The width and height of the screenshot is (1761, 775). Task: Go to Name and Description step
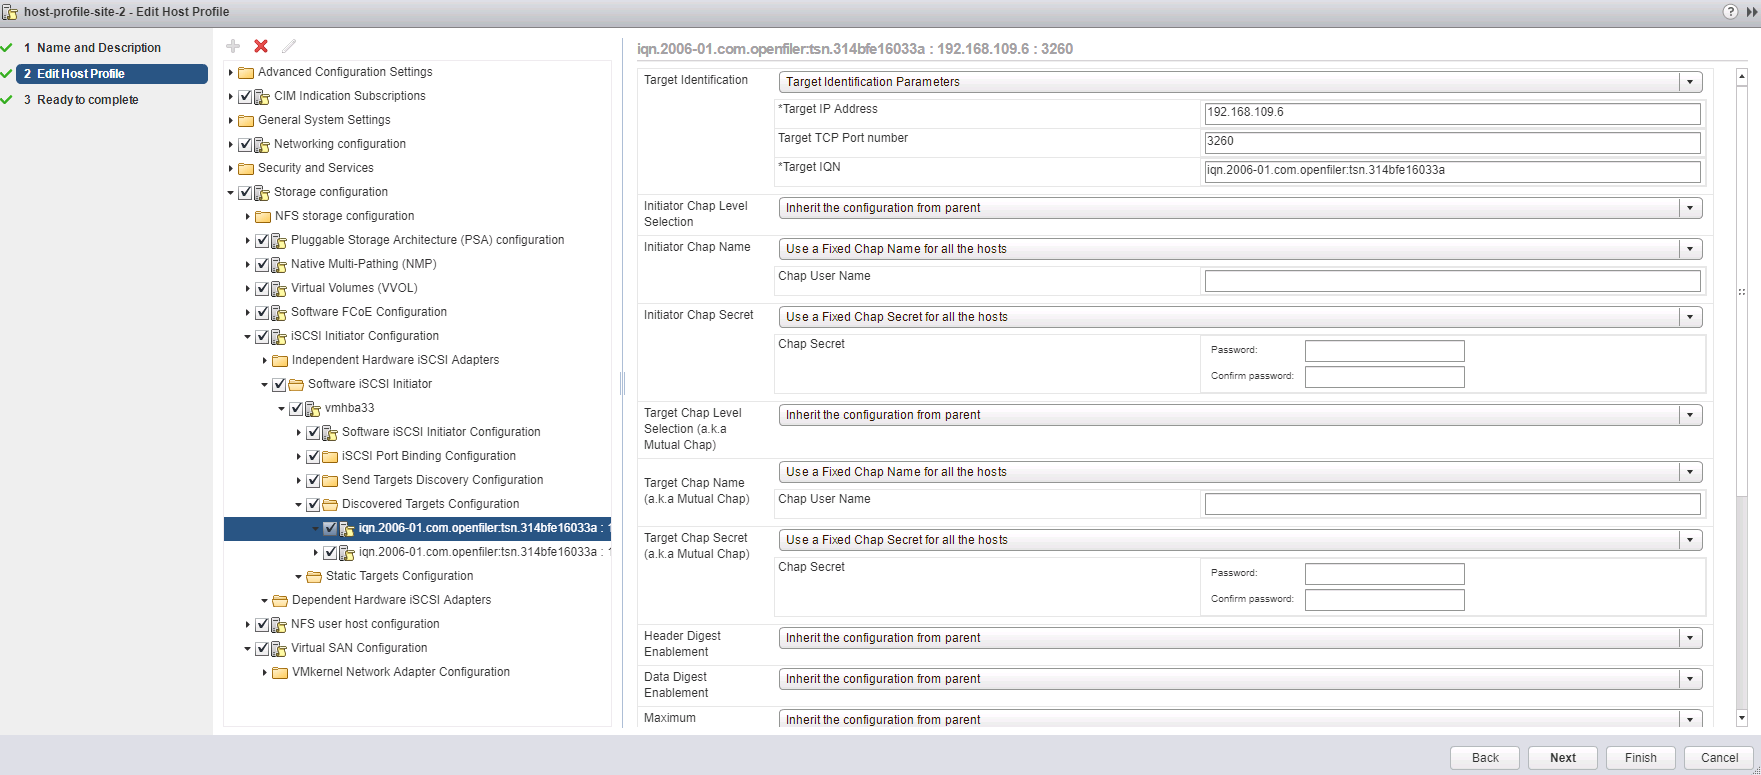[x=98, y=48]
